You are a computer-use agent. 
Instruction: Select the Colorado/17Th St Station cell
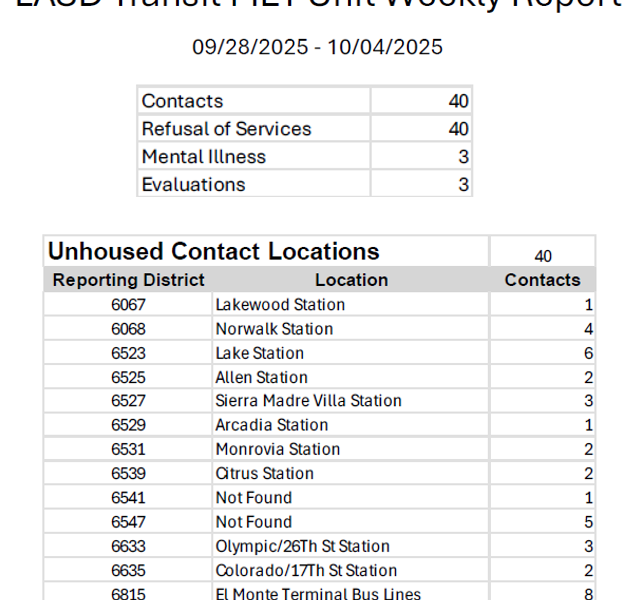coord(306,570)
